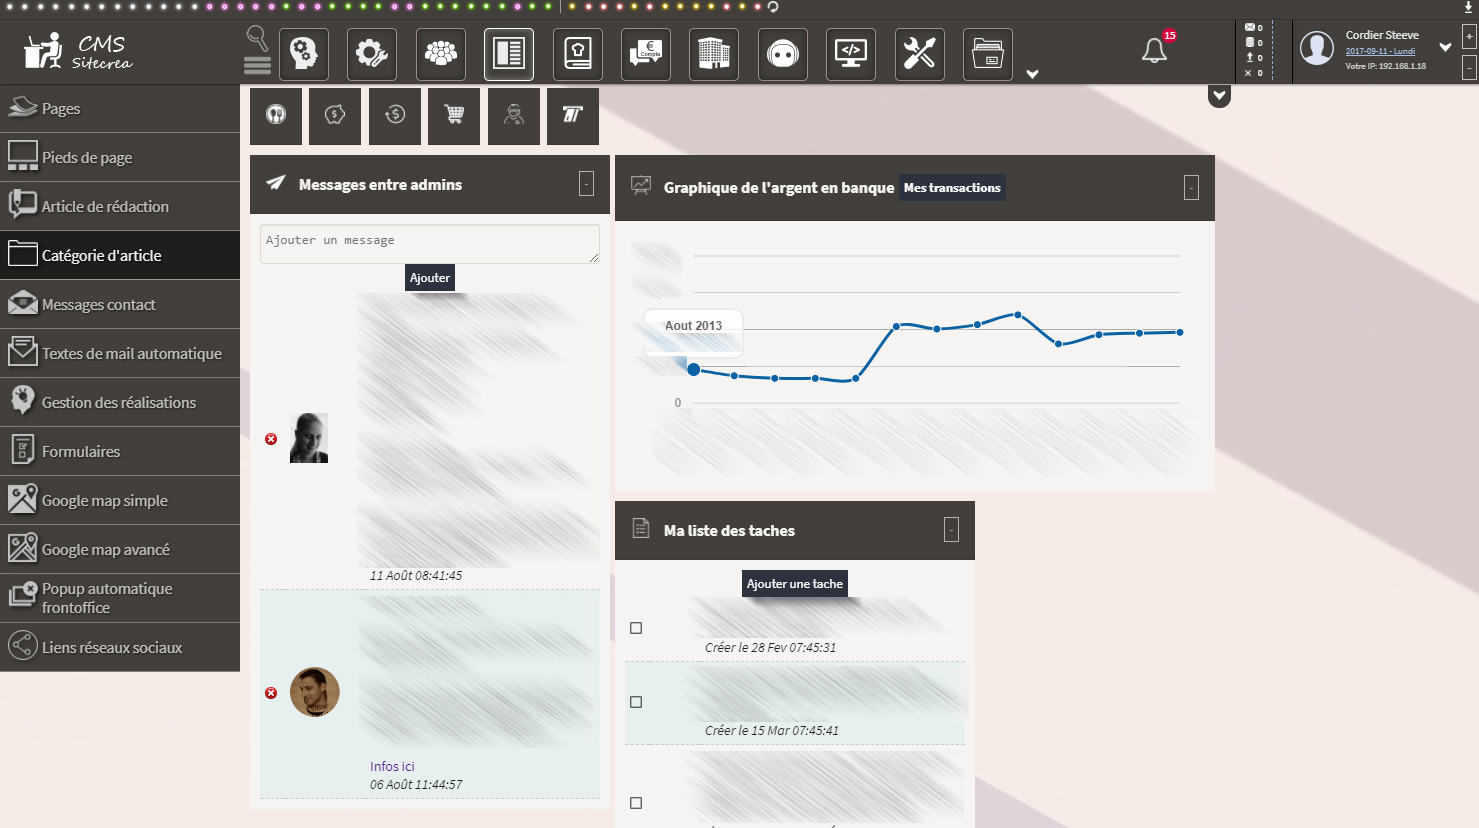Collapse the Messages entre admins panel
Viewport: 1479px width, 828px height.
point(586,184)
